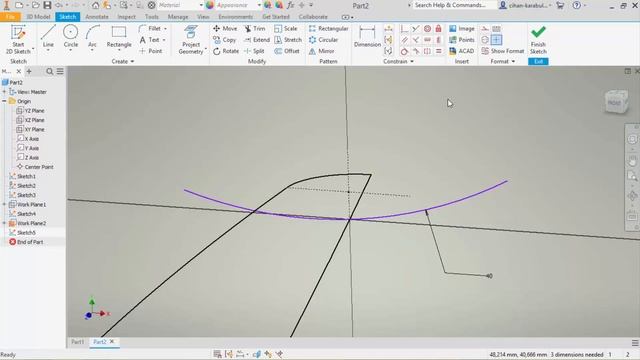Expand the Work Plane1 node

click(x=4, y=204)
